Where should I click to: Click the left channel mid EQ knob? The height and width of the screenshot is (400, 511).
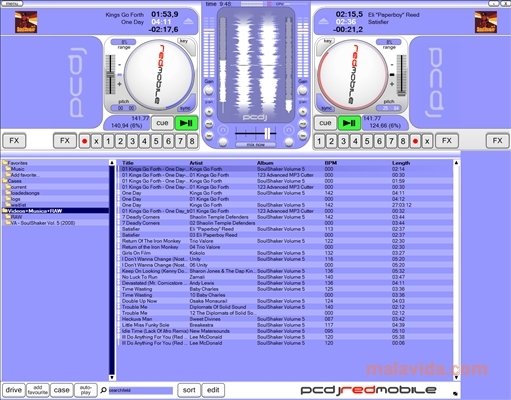click(209, 124)
